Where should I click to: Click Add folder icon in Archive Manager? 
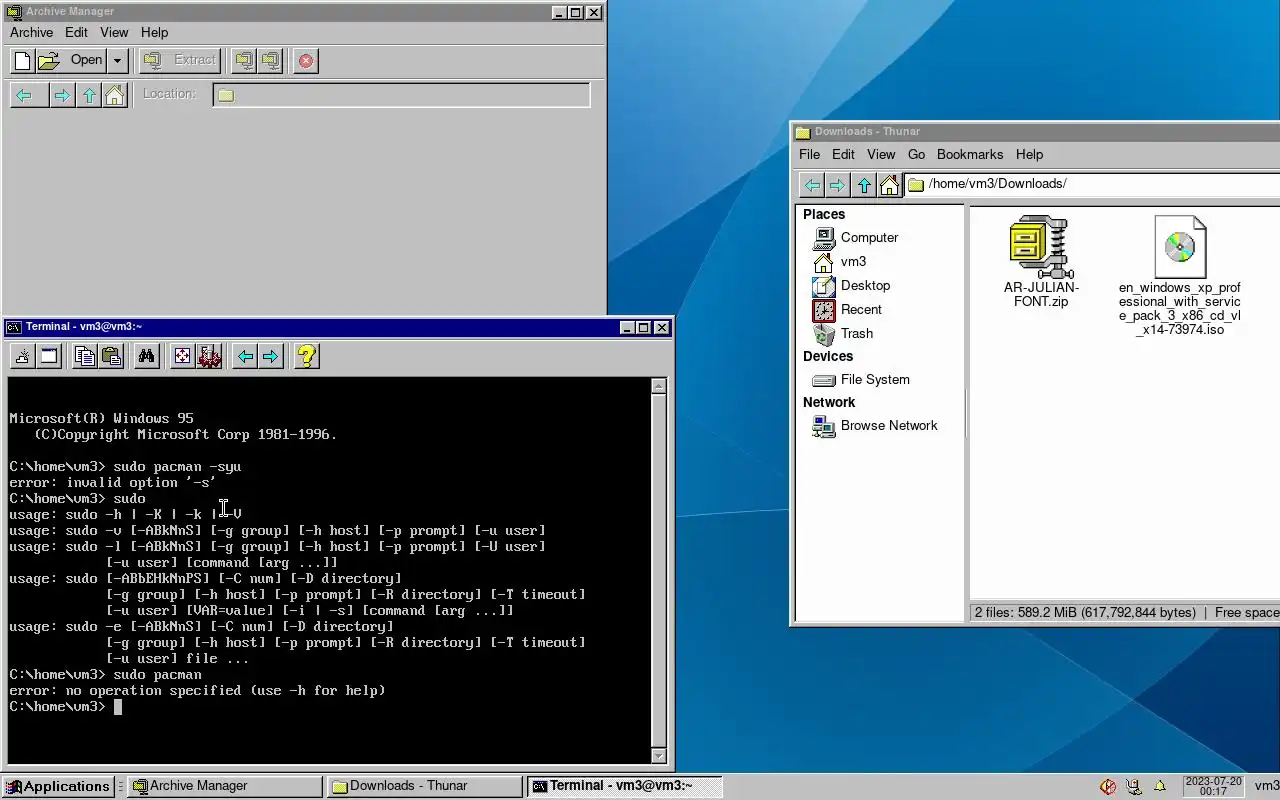tap(270, 60)
